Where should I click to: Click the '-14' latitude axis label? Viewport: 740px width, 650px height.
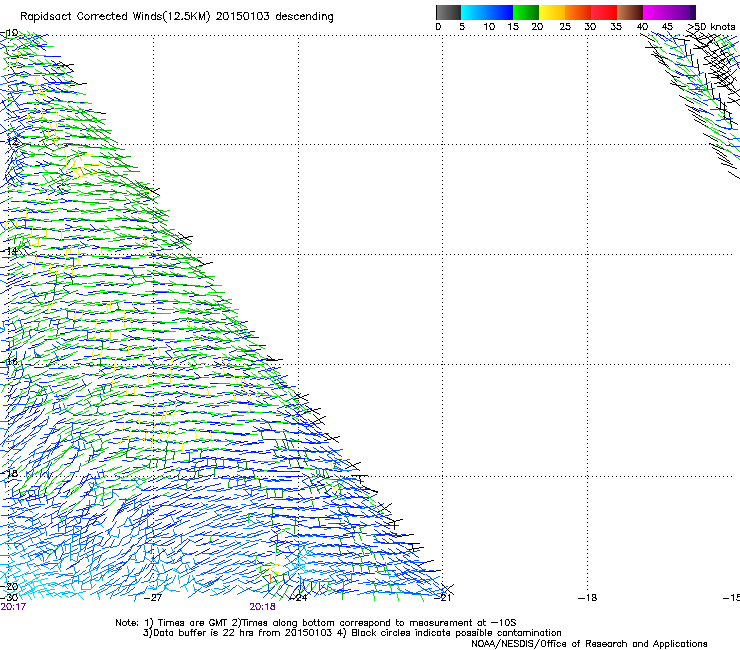point(9,251)
